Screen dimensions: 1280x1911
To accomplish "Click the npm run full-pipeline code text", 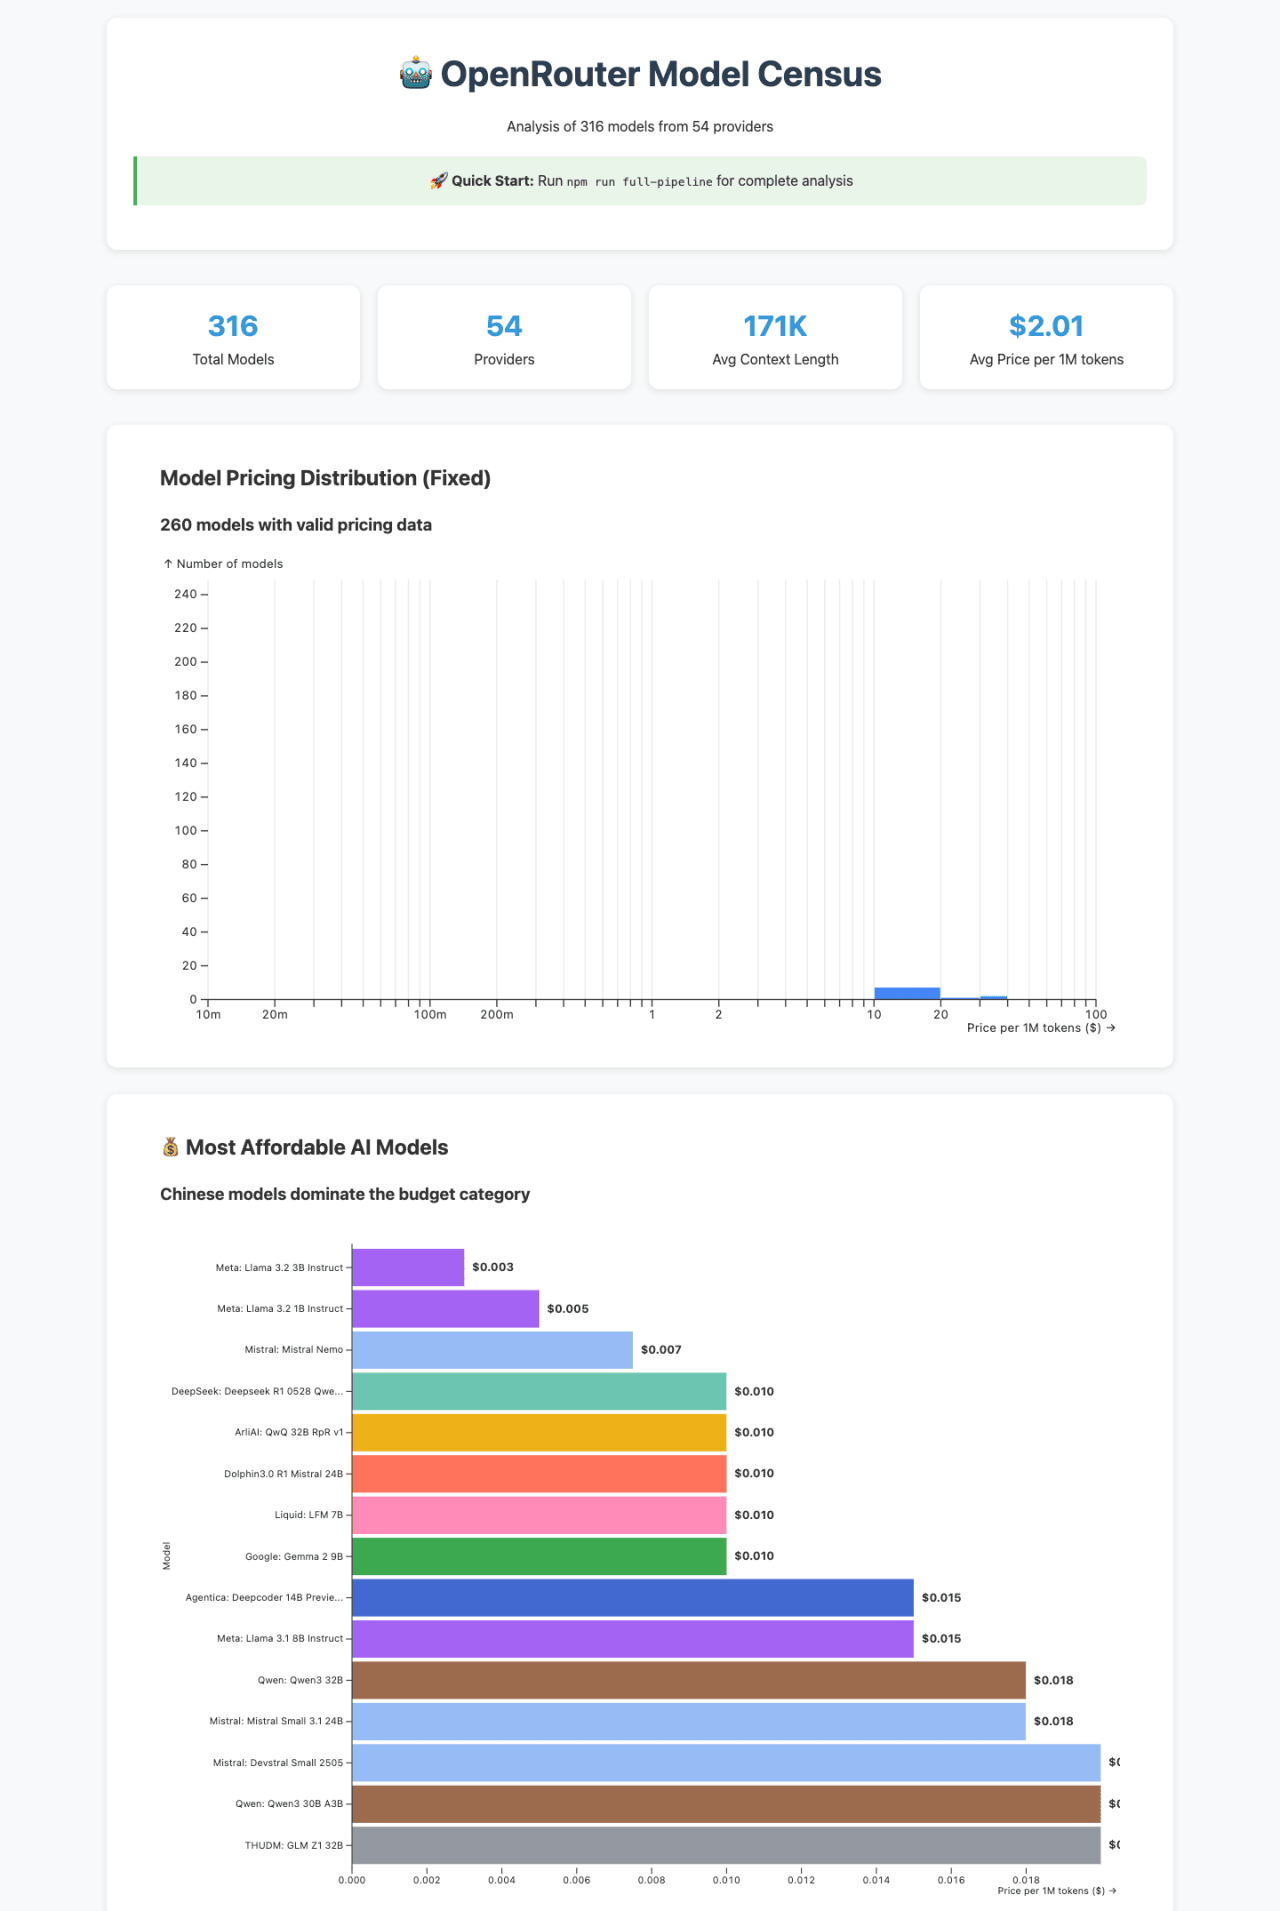I will pos(640,182).
